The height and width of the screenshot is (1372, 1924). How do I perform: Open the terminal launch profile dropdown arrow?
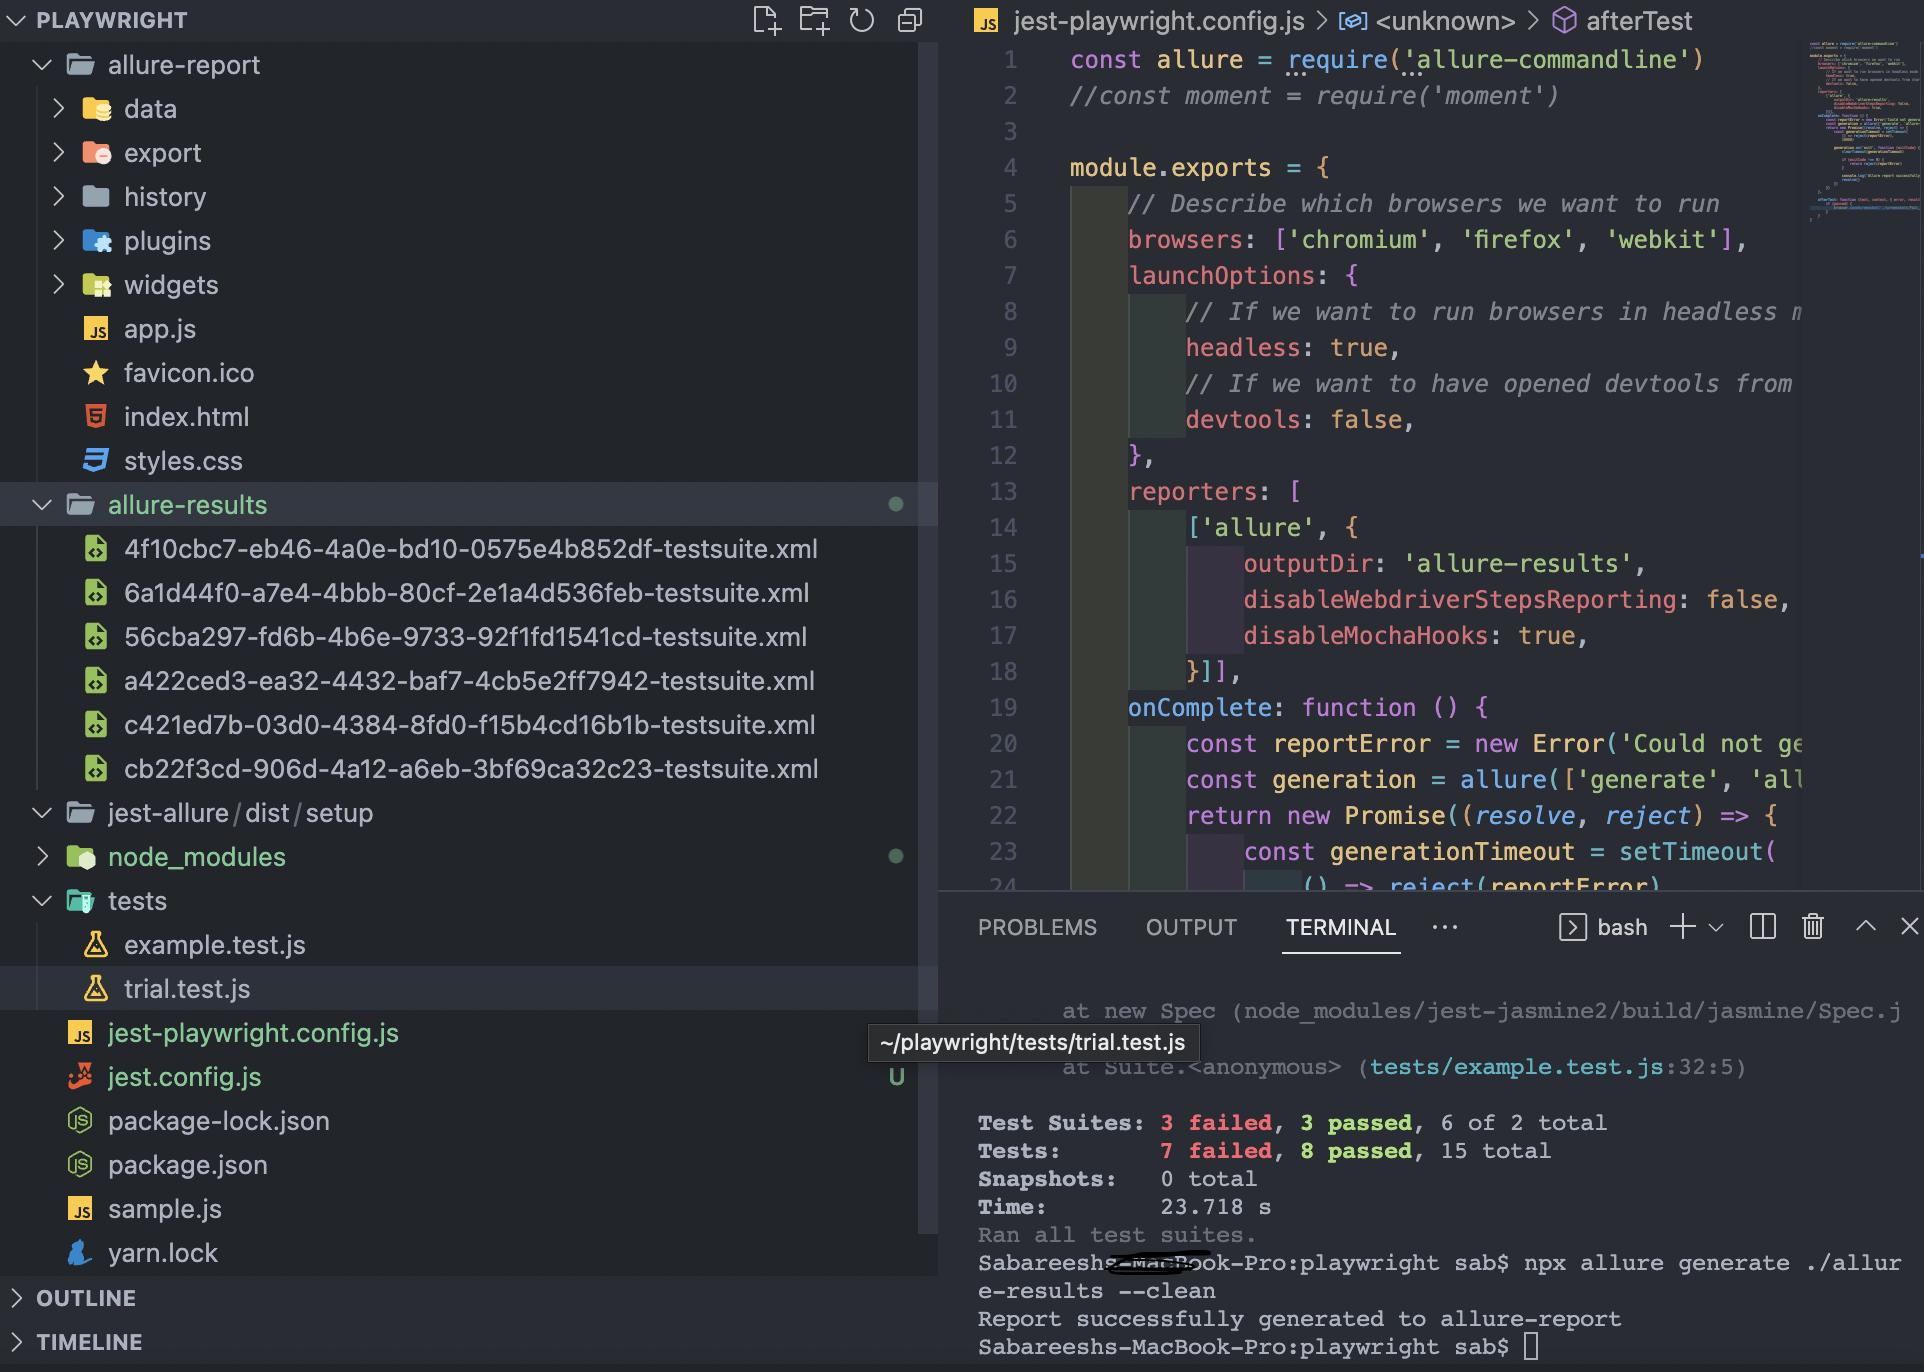(x=1716, y=928)
